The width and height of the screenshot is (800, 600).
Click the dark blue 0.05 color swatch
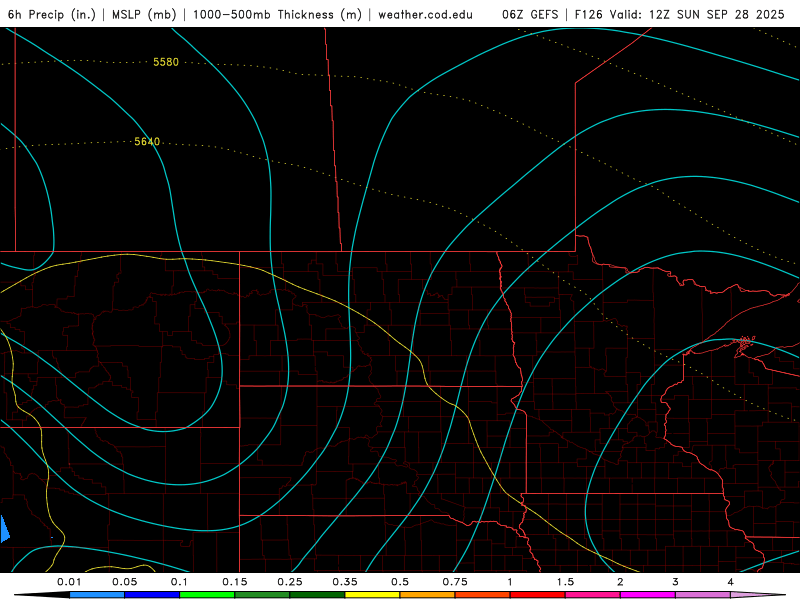152,595
